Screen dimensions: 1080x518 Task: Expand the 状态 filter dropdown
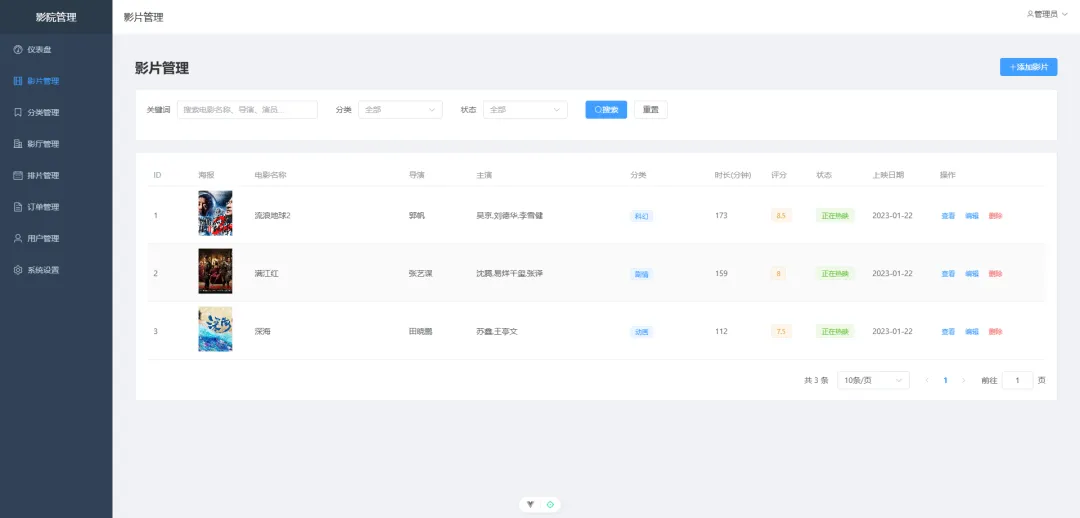coord(526,110)
